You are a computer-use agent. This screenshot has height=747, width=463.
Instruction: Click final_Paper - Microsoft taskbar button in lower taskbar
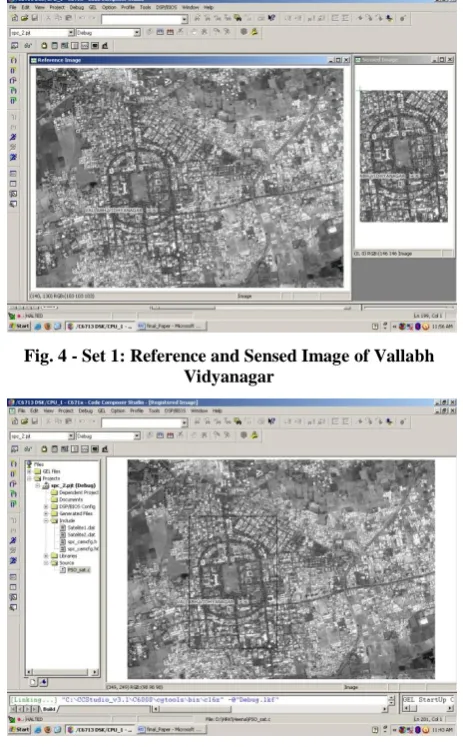171,730
